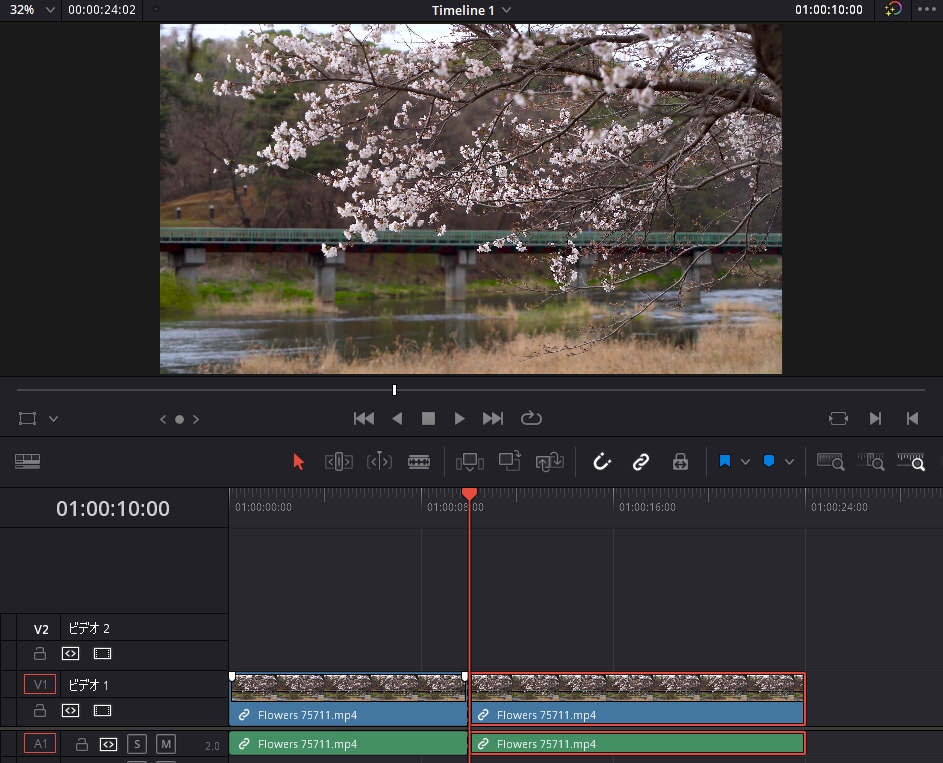Toggle timeline Snapping magnet icon

(x=602, y=462)
